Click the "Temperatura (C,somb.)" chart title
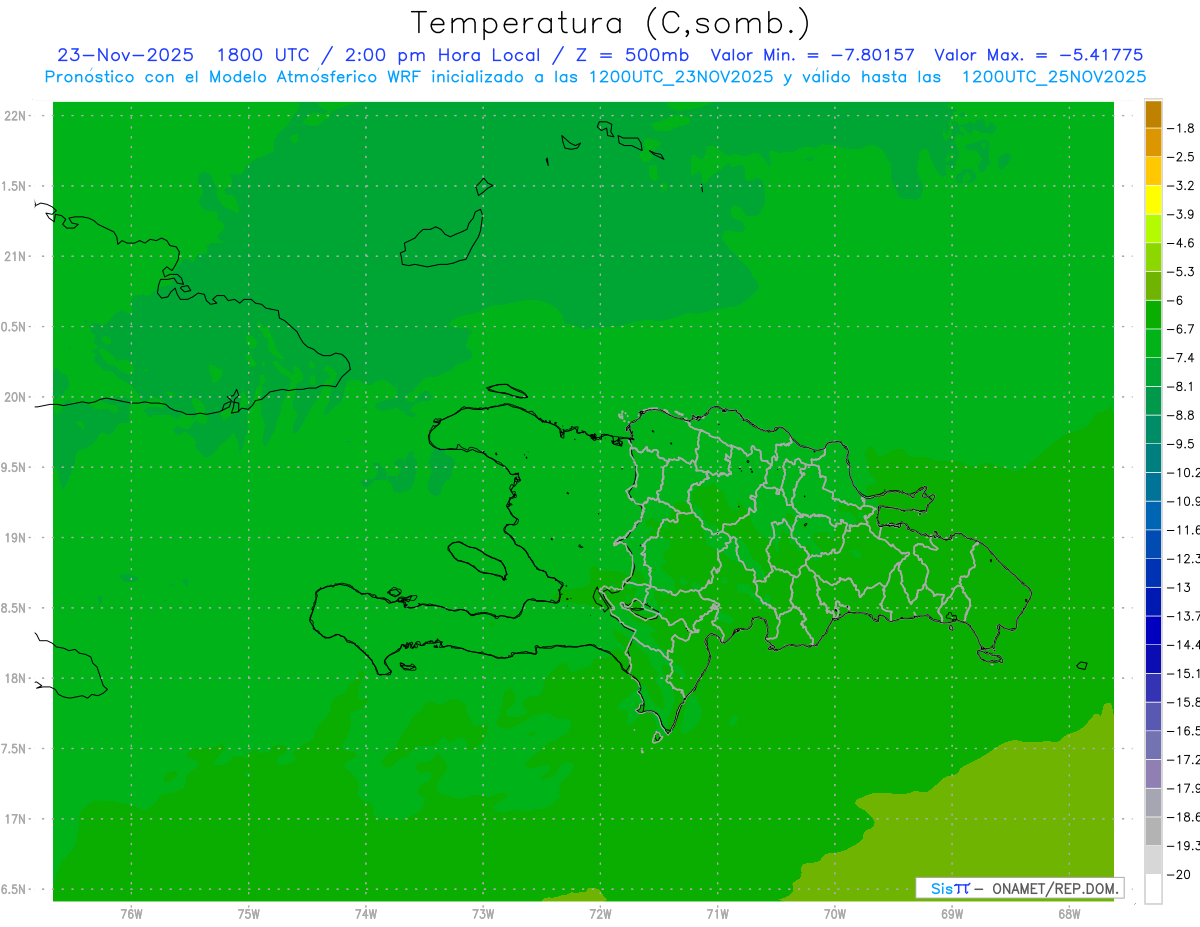 tap(611, 23)
